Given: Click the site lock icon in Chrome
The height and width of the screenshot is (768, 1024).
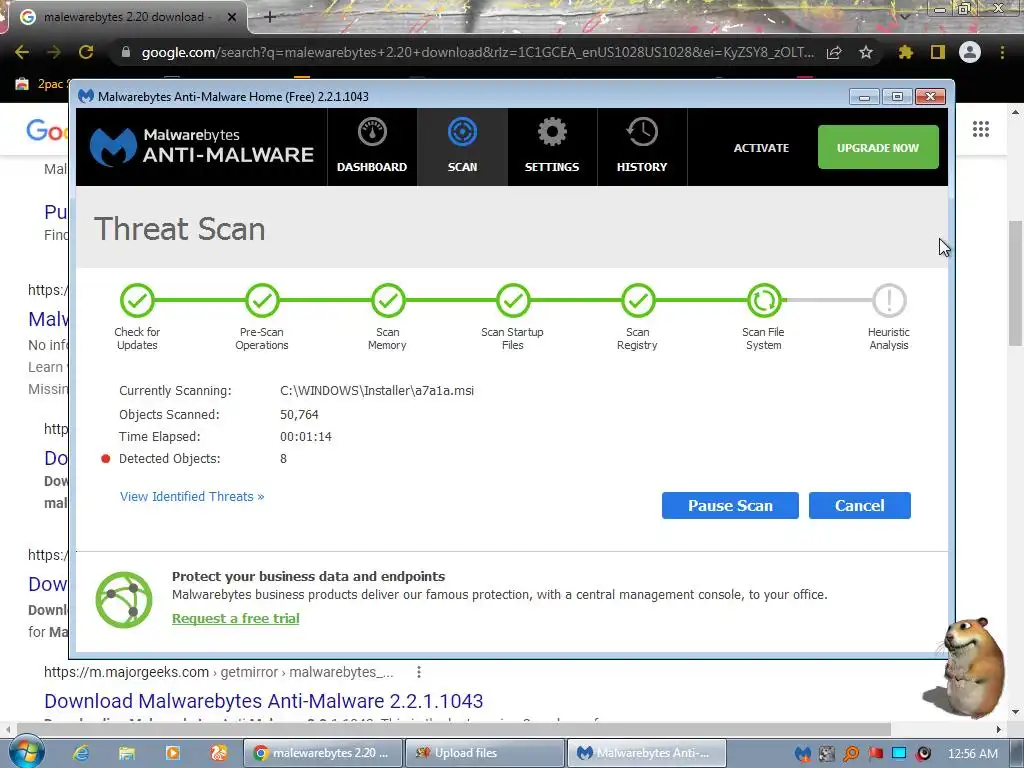Looking at the screenshot, I should 125,52.
